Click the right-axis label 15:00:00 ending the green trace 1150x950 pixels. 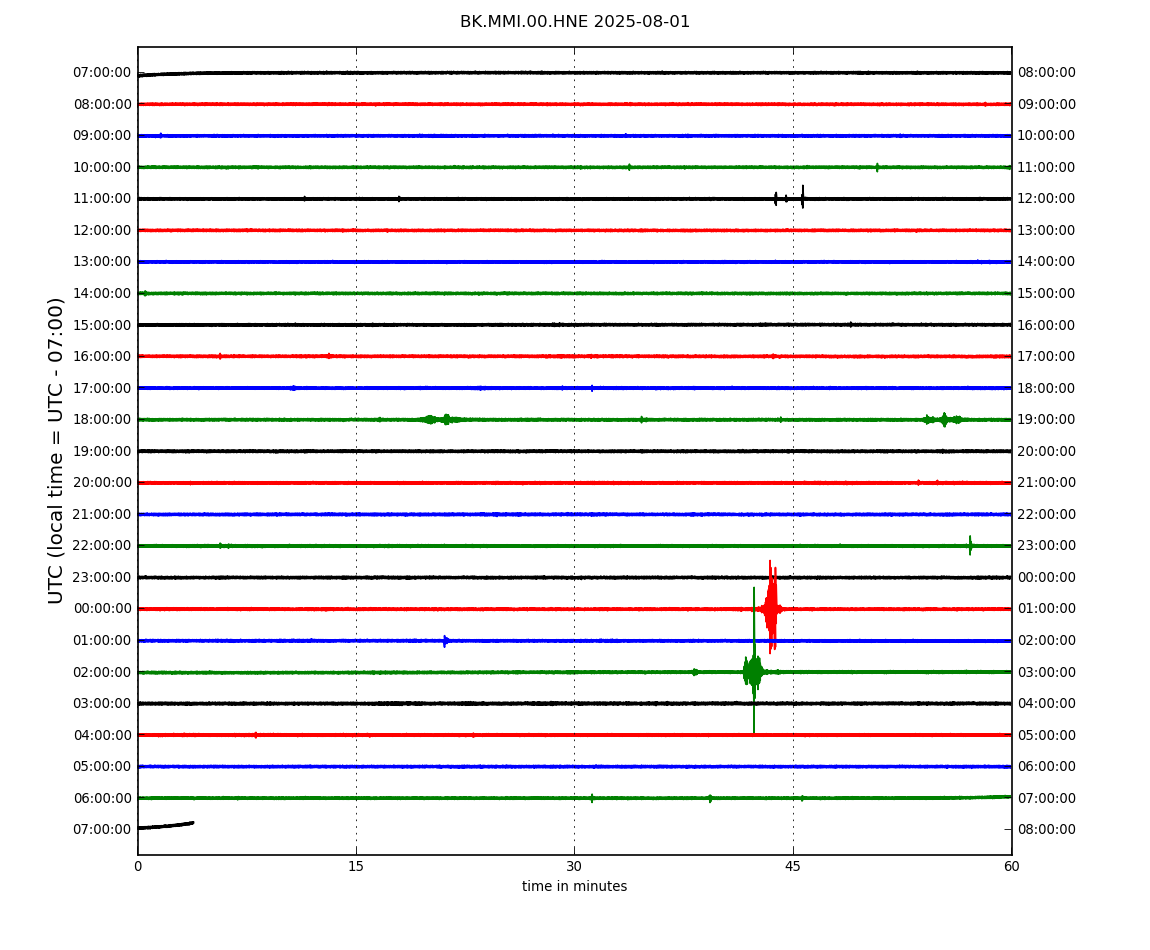click(1047, 293)
